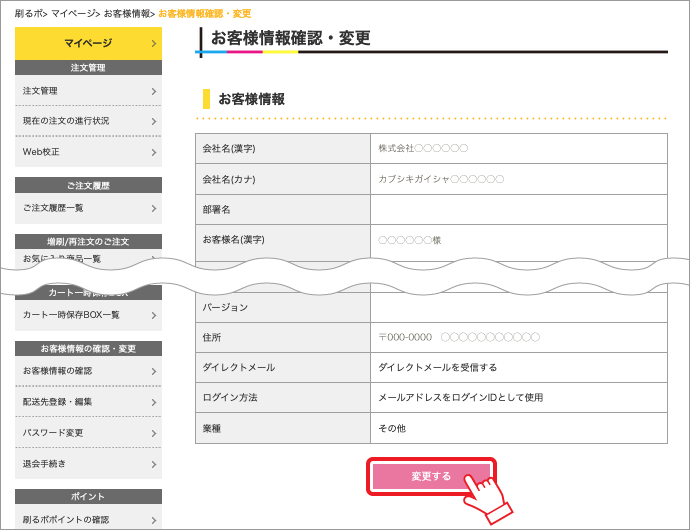Click the メールアドレスをログインIDとして使用 cell
The width and height of the screenshot is (690, 530).
tap(518, 398)
